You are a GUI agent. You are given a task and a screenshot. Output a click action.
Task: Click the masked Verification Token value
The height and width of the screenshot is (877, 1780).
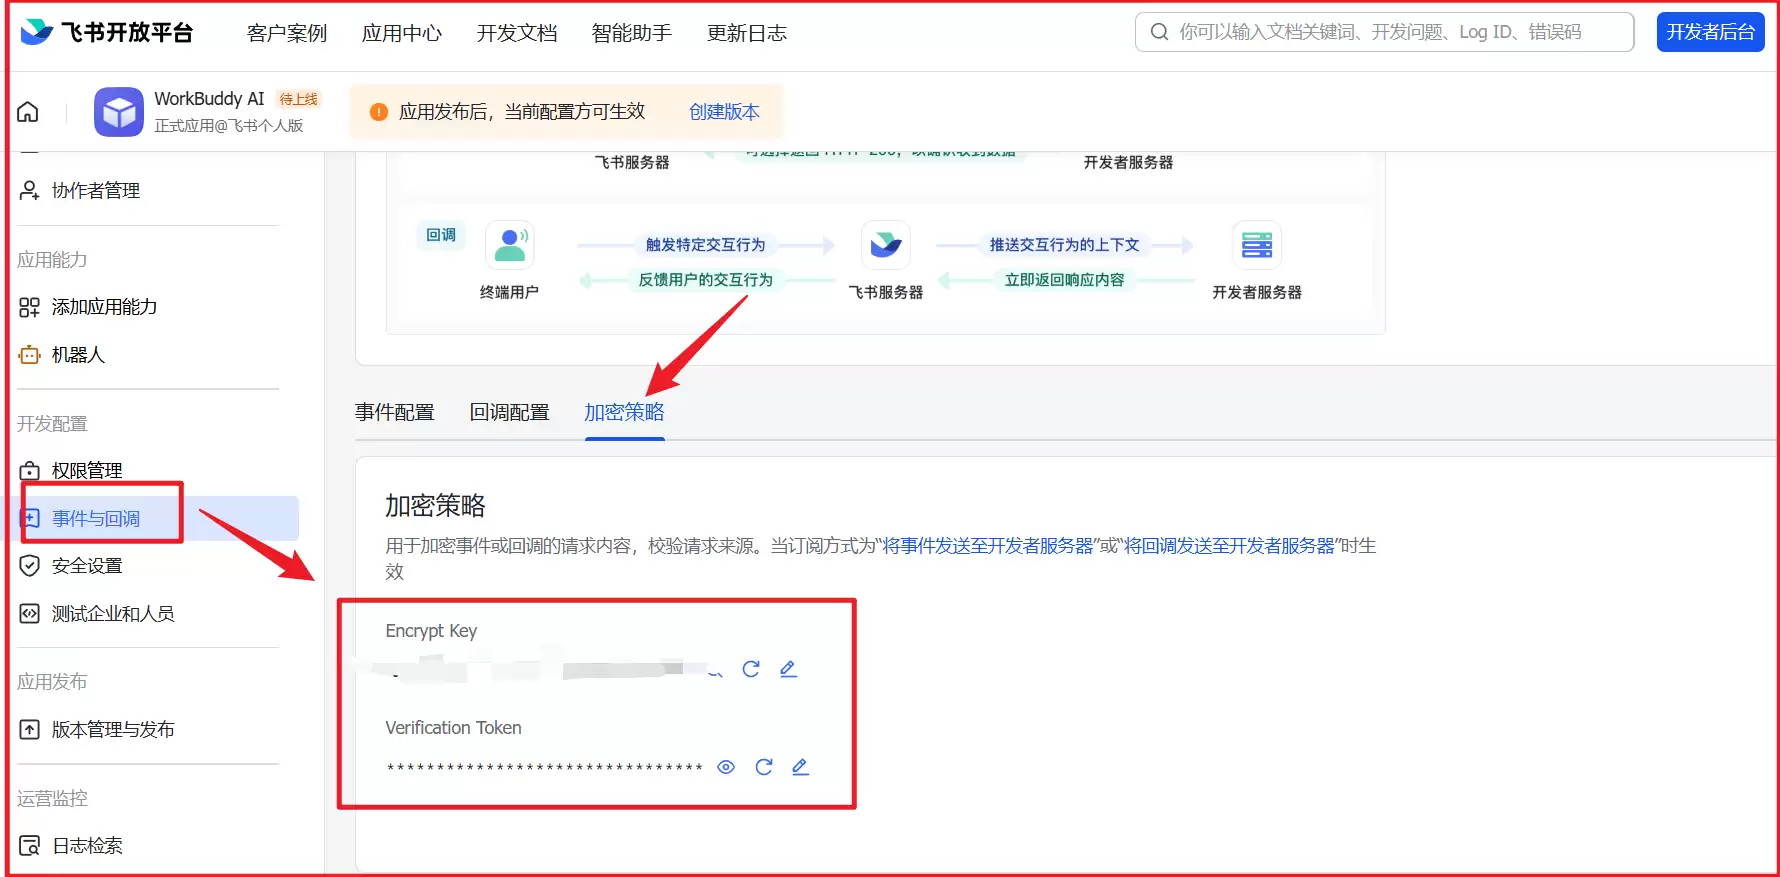pos(545,768)
